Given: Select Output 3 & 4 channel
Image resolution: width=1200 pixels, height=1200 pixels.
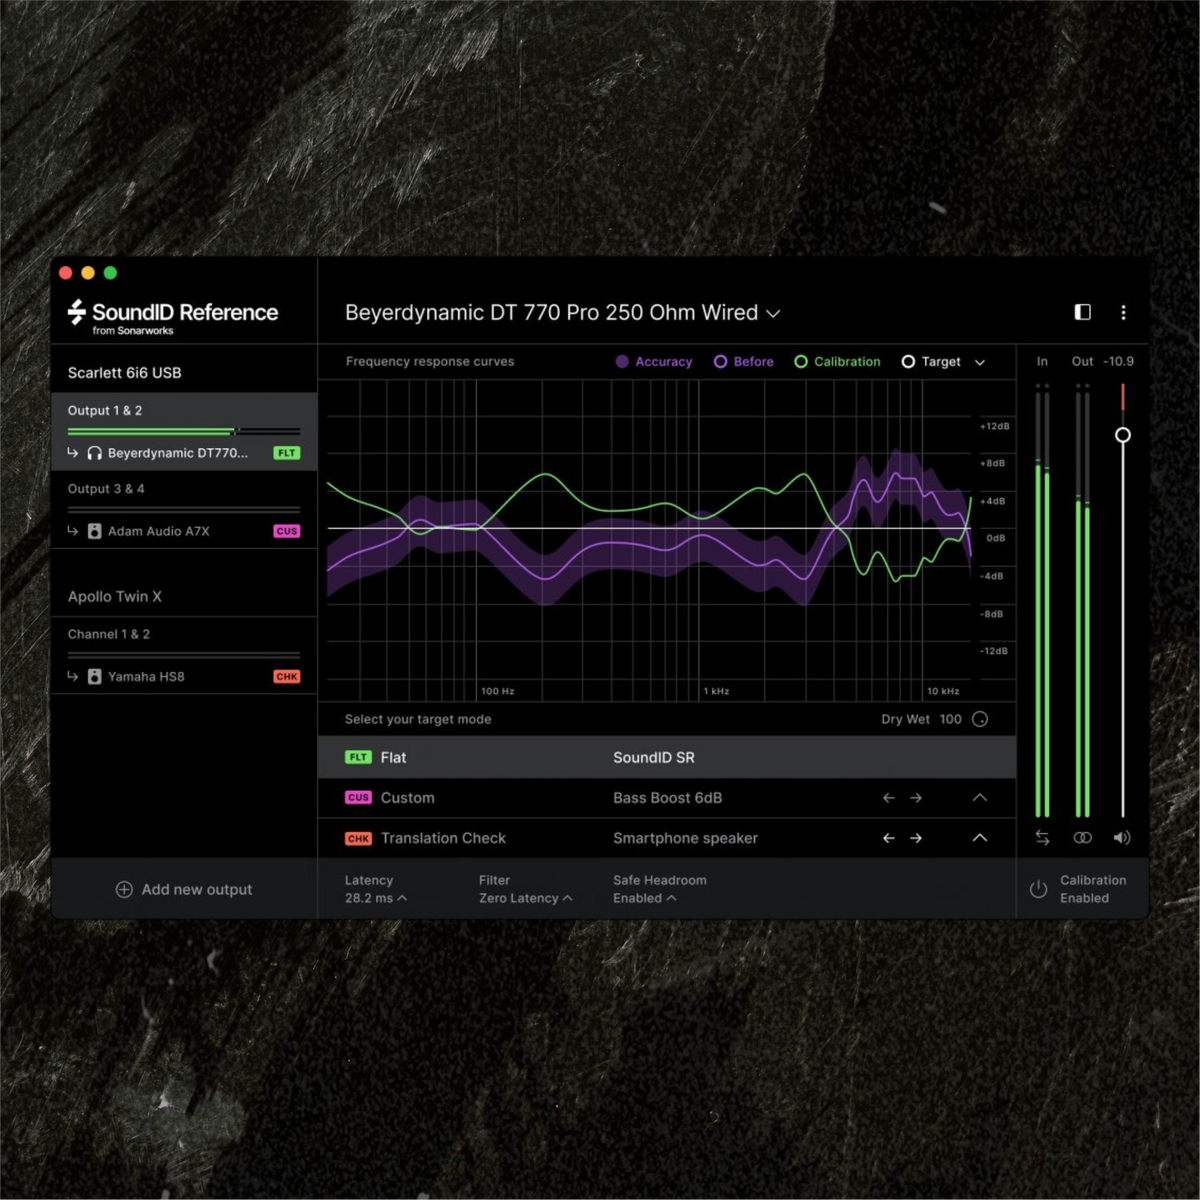Looking at the screenshot, I should pos(106,489).
